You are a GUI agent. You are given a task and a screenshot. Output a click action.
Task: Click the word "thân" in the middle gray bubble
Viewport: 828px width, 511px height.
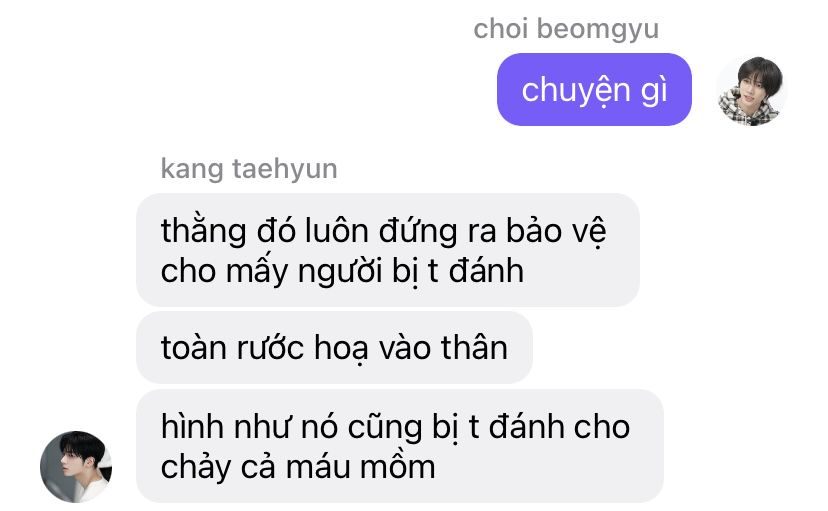(x=474, y=348)
